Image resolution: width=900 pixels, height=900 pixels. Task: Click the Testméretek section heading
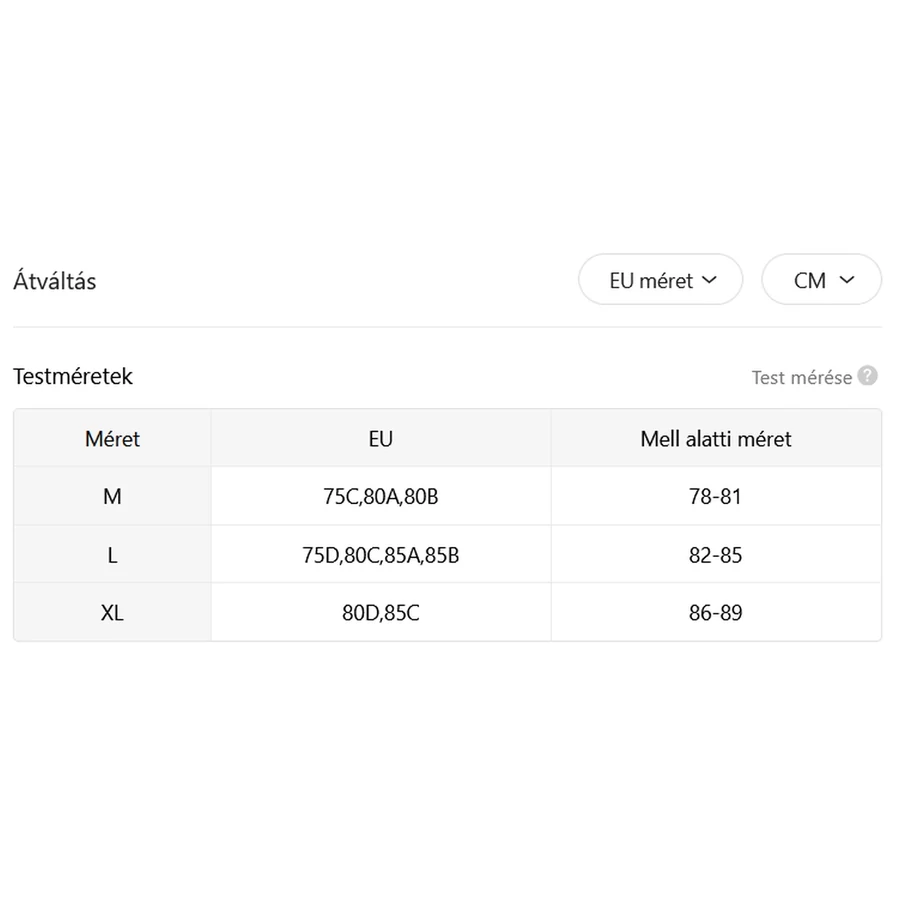pos(73,377)
